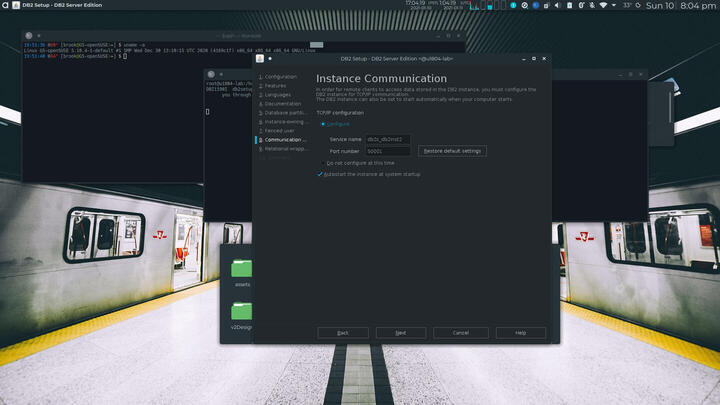Select step 8 Communication

(x=283, y=140)
